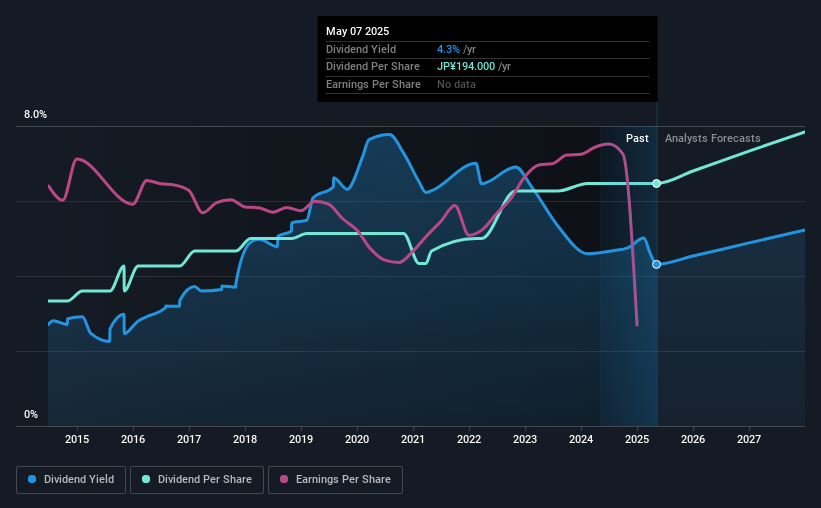Click the JP¥194.000 dividend per share value
The height and width of the screenshot is (508, 821).
coord(466,67)
